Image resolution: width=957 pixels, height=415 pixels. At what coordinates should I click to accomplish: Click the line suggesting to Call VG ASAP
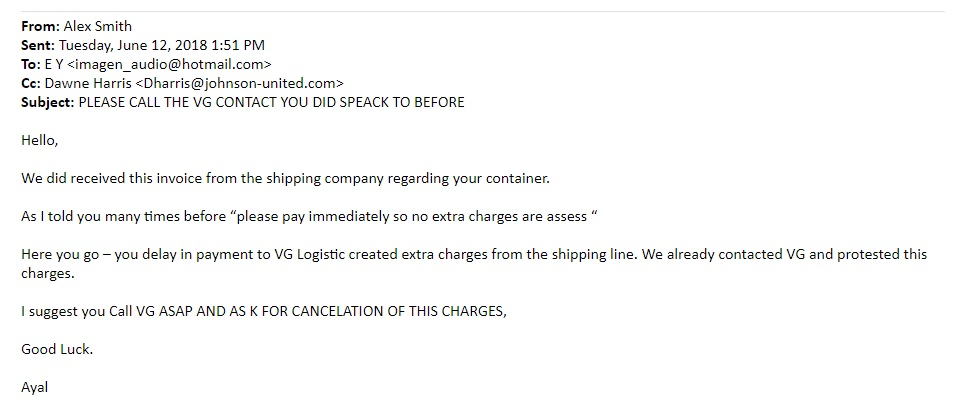point(264,311)
